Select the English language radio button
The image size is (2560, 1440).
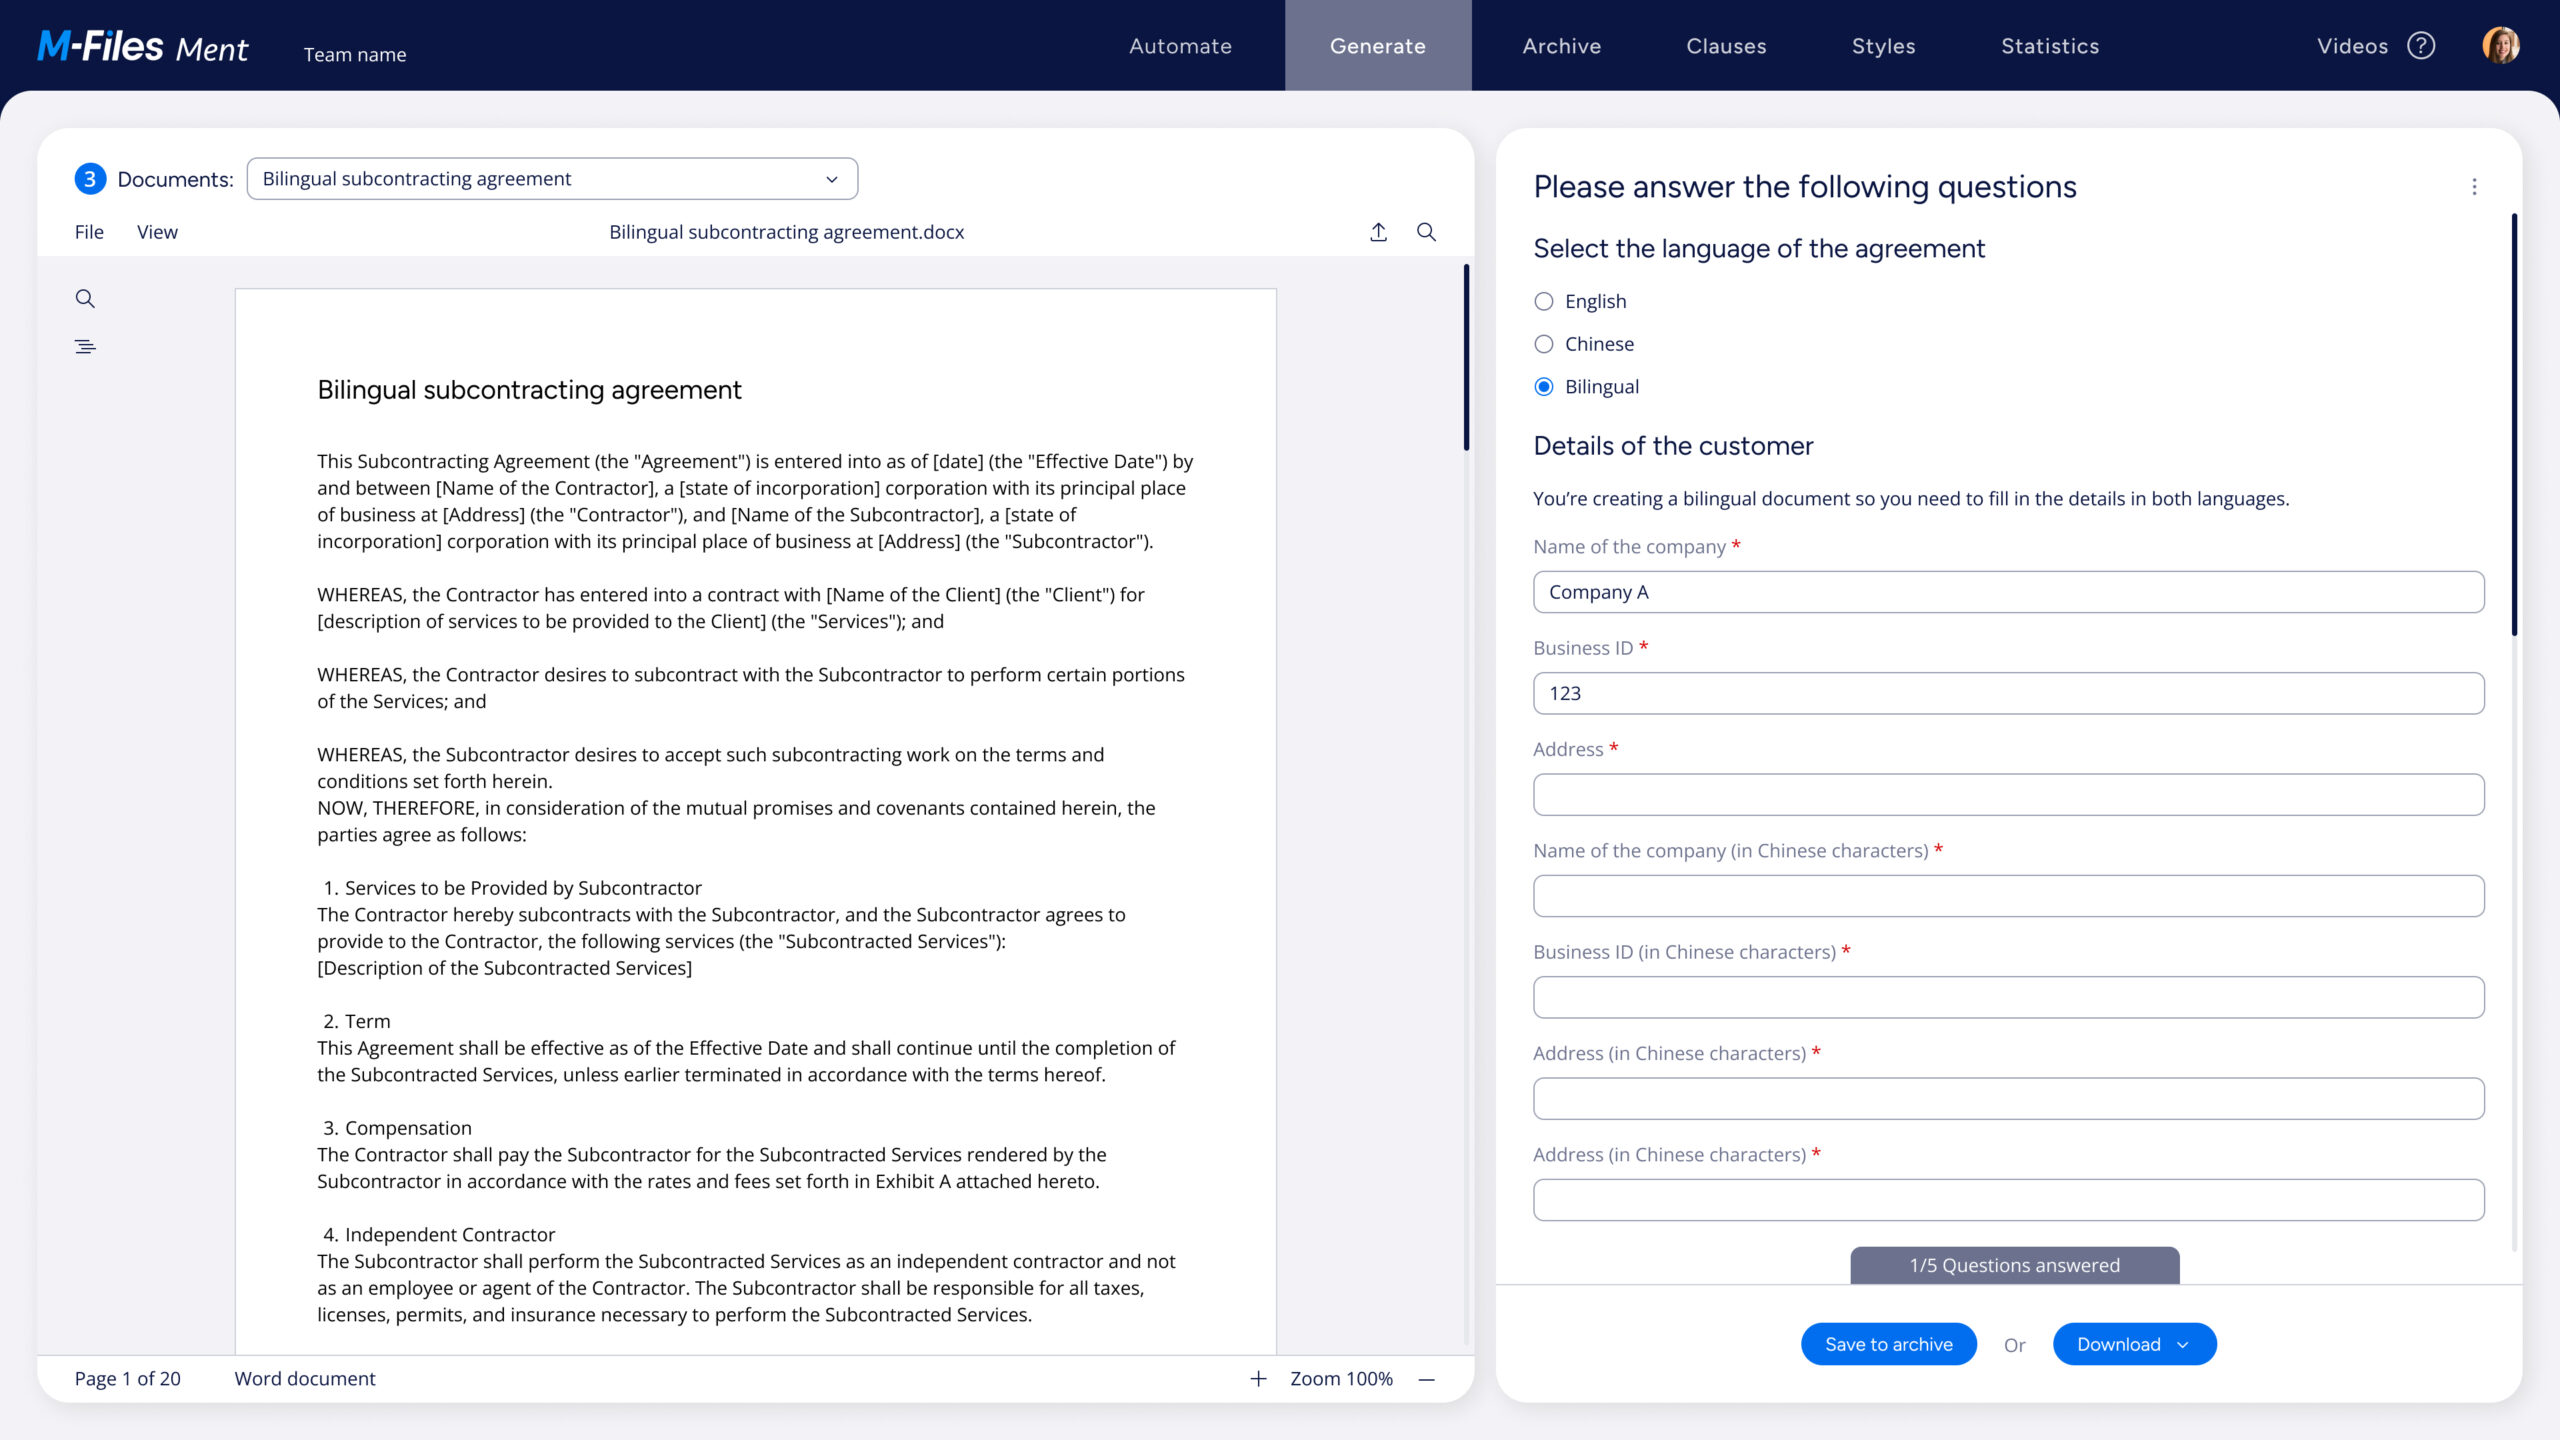point(1544,302)
